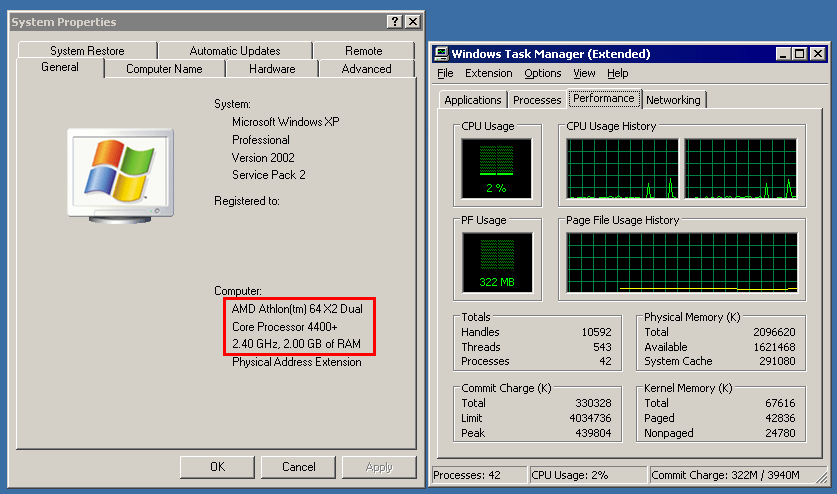Click the CPU Usage 2 % gauge
Viewport: 837px width, 494px height.
(x=496, y=169)
